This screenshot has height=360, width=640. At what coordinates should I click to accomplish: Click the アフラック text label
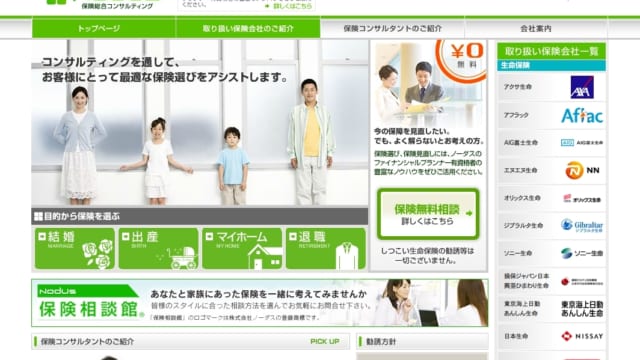tap(516, 116)
